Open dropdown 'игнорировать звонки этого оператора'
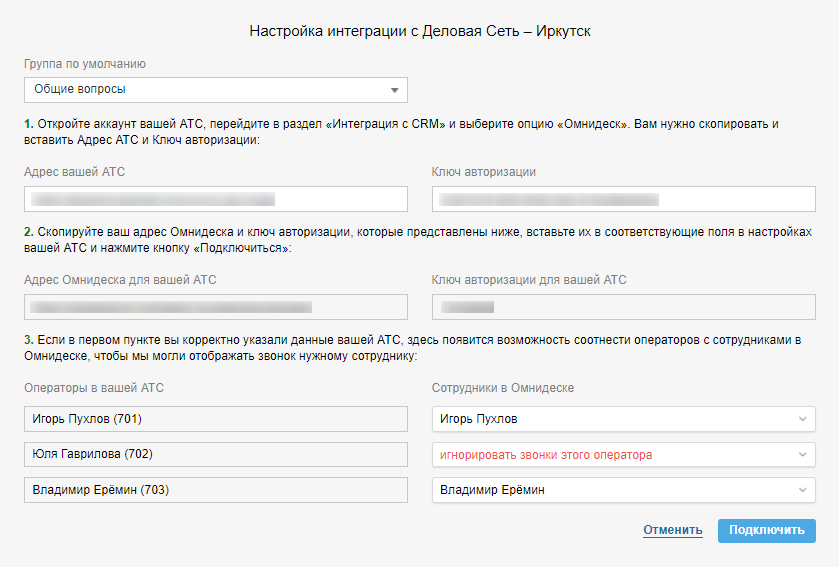 coord(623,455)
